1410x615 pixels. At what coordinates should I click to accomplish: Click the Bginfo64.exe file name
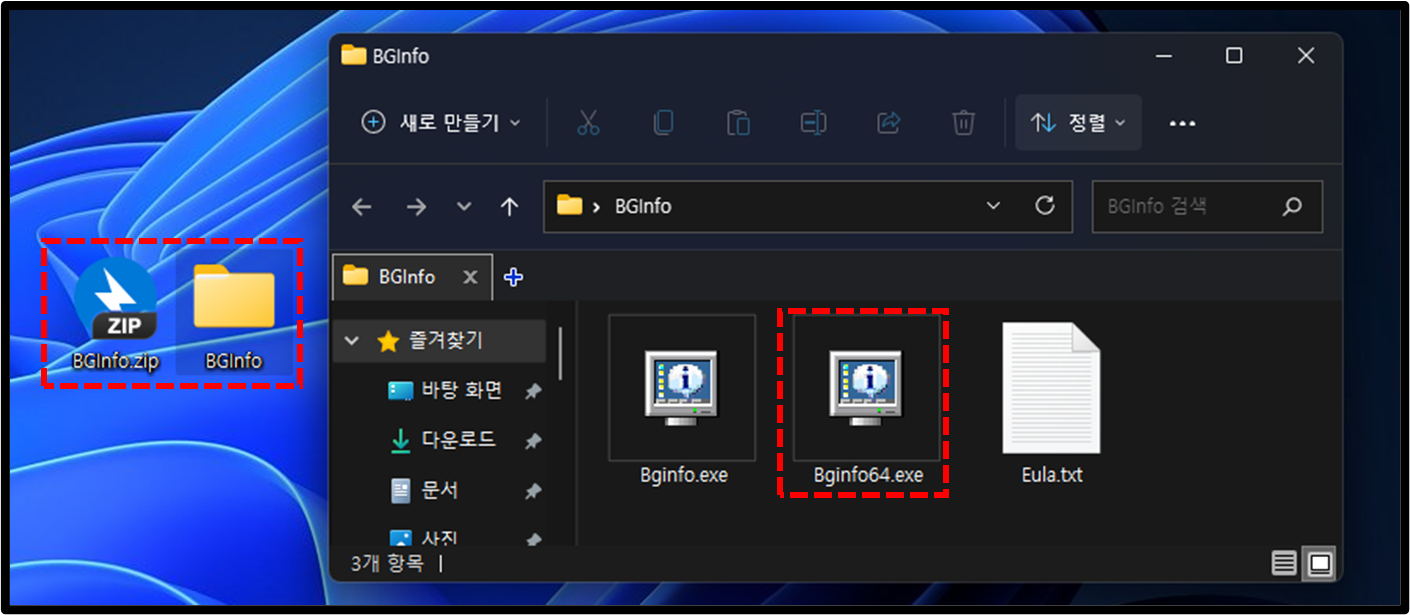tap(868, 476)
